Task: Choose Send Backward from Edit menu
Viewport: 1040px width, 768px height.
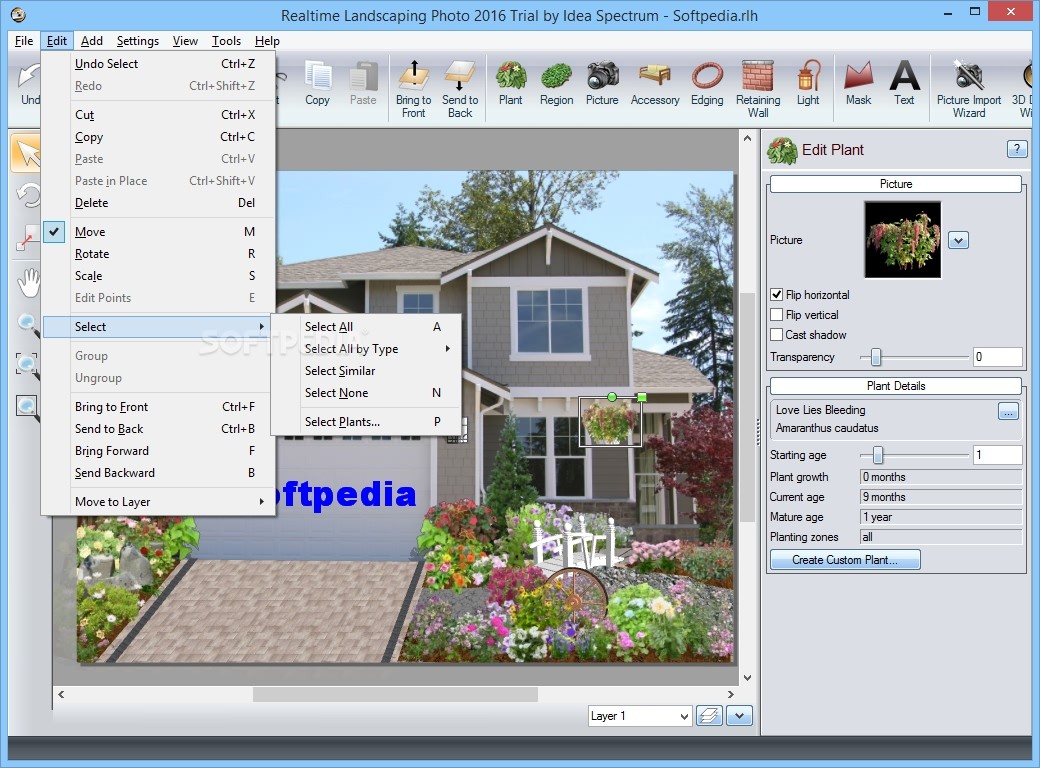Action: 159,473
